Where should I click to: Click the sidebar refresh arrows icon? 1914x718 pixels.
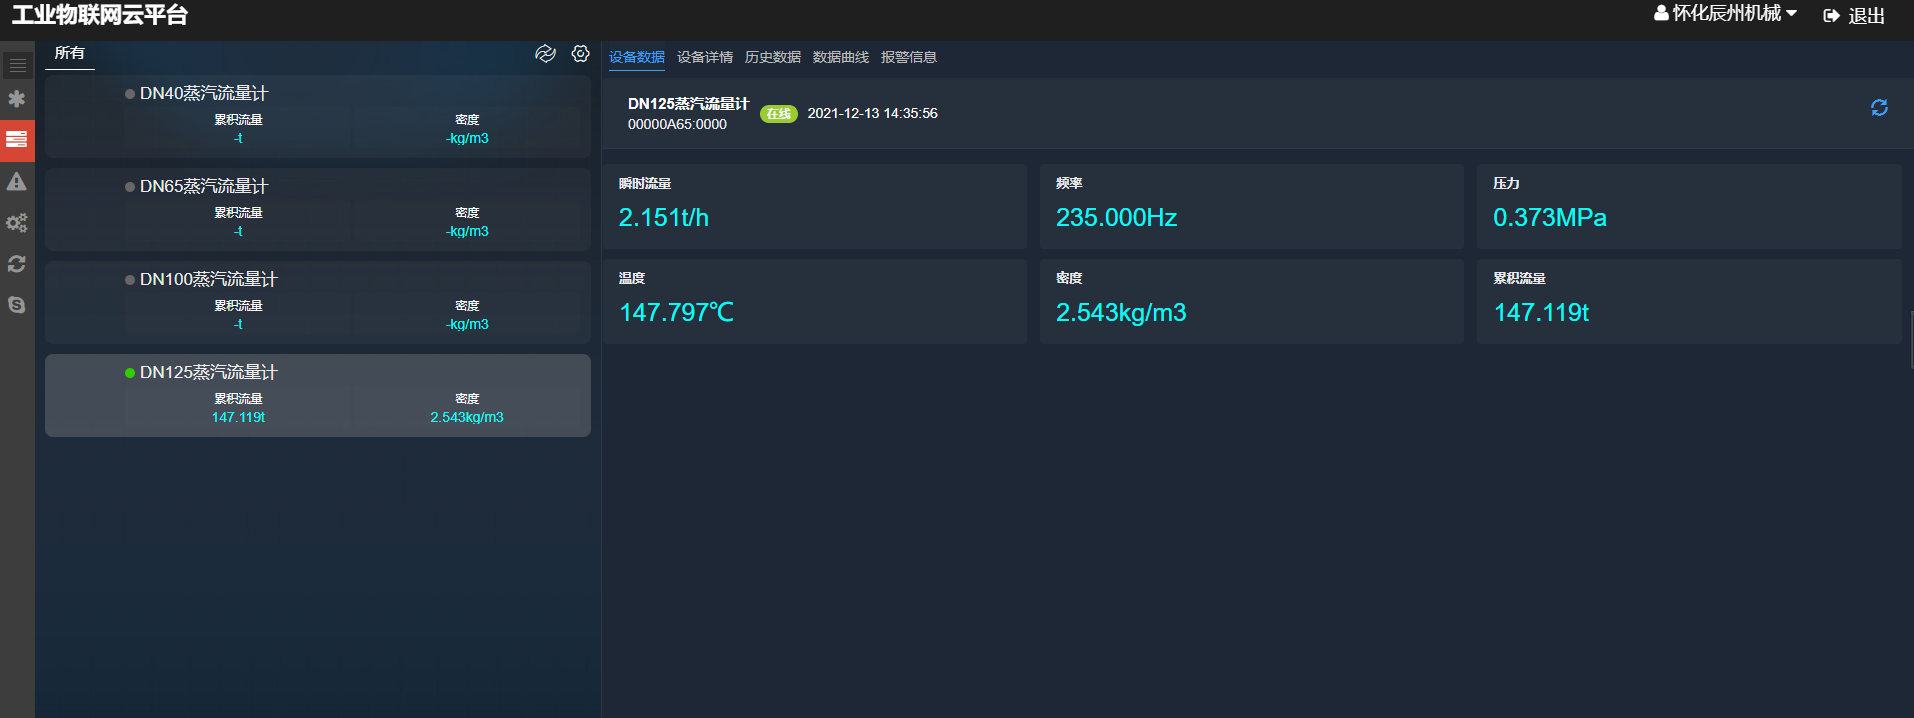point(17,264)
